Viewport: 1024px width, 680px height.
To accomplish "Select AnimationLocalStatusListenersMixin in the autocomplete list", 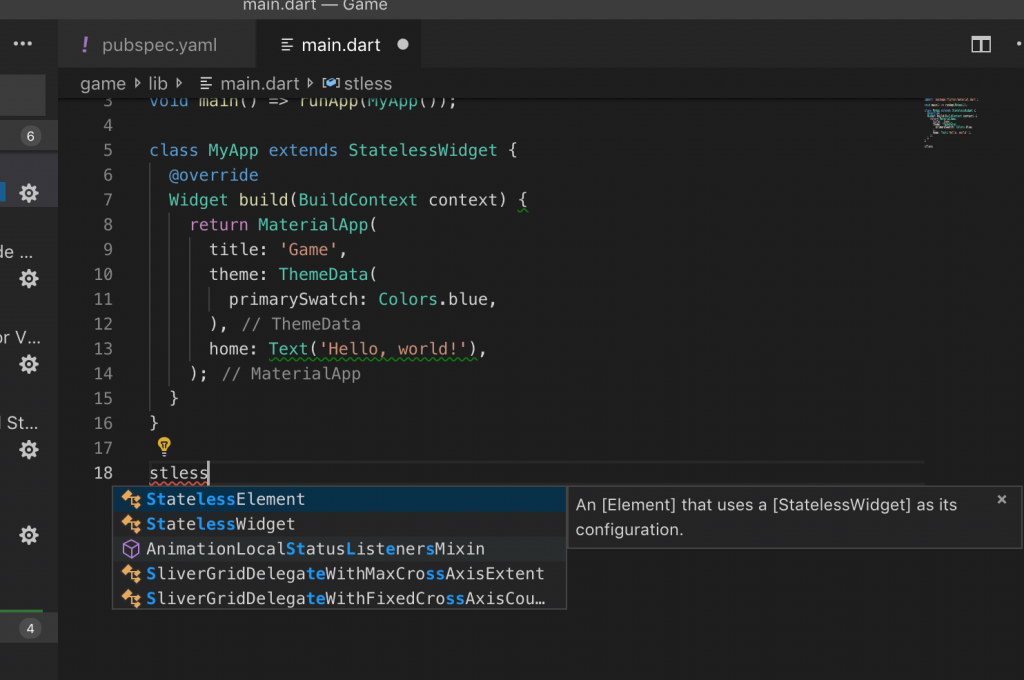I will coord(315,549).
